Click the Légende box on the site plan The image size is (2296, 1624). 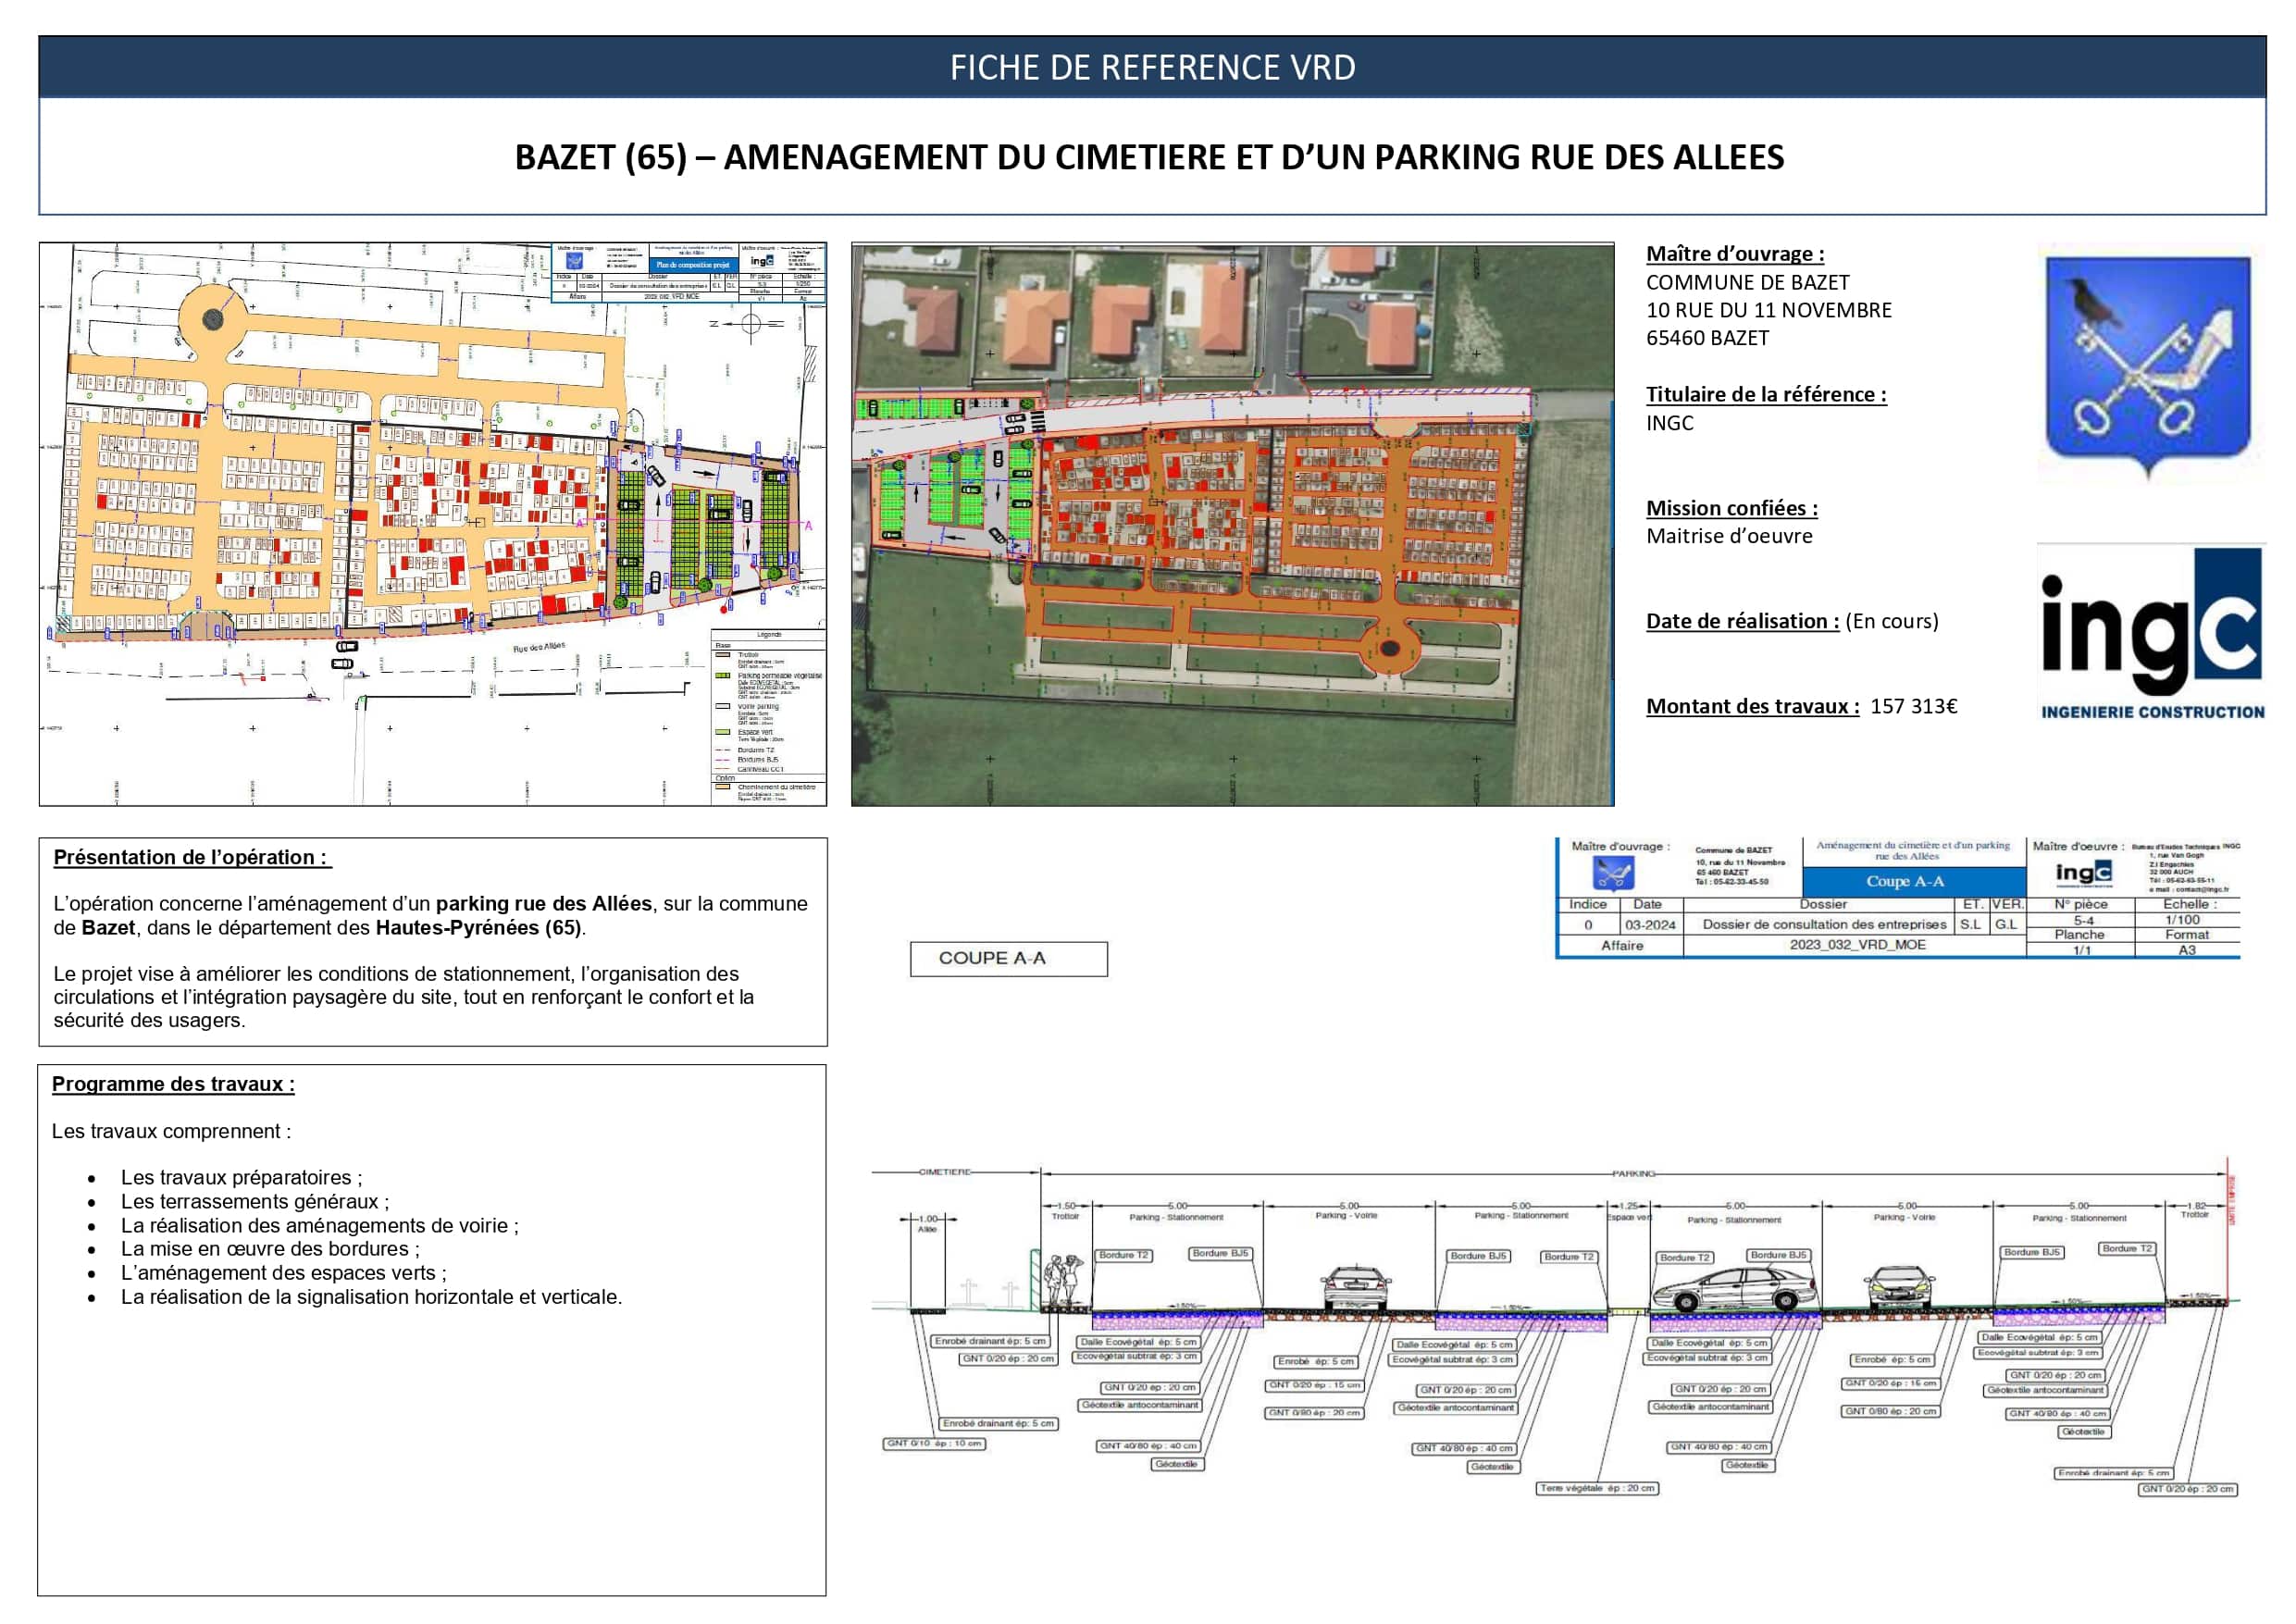768,716
